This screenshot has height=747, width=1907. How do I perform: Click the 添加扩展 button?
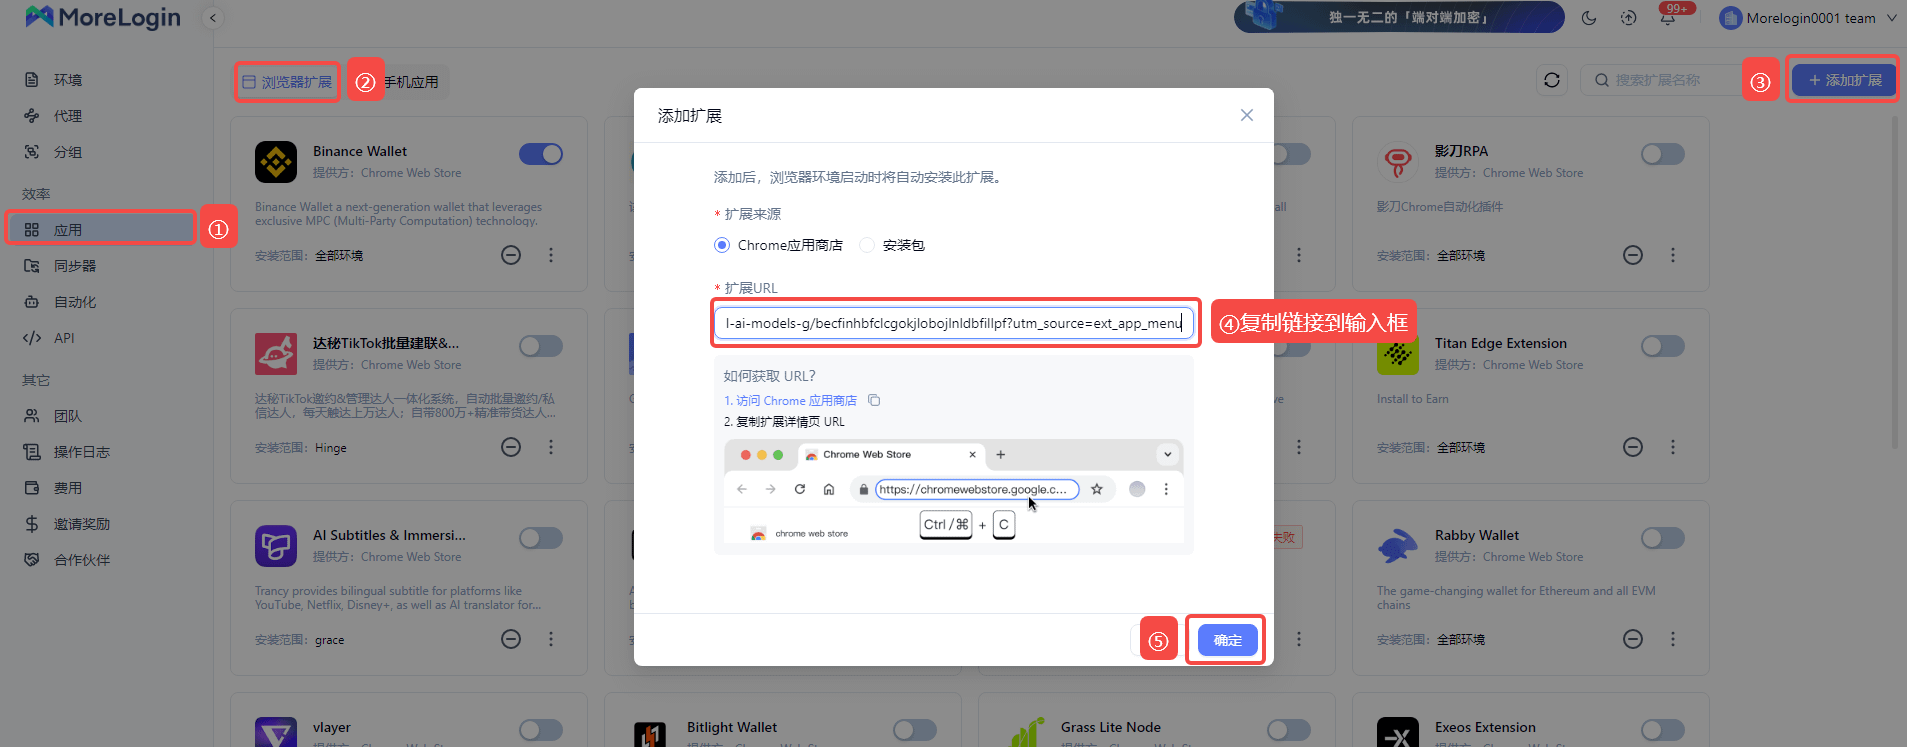(1844, 80)
